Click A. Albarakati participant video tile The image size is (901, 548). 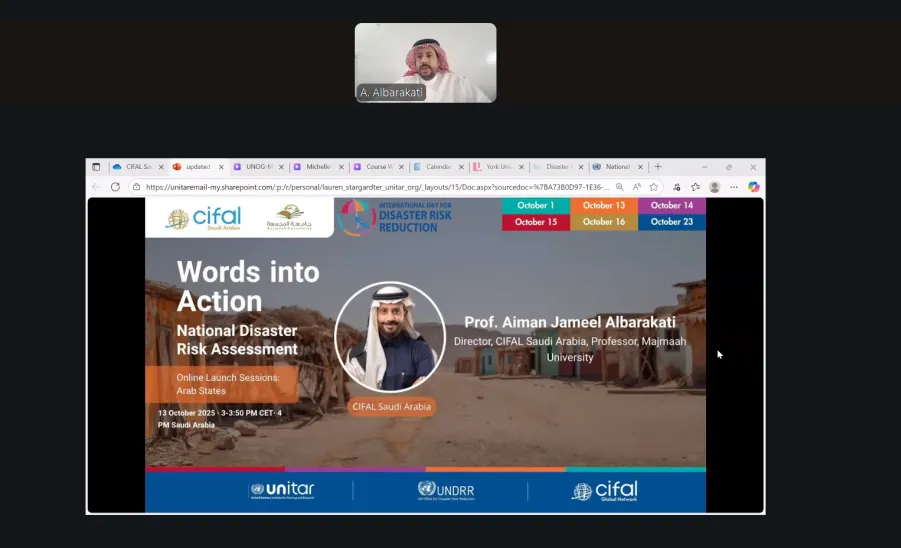point(425,63)
